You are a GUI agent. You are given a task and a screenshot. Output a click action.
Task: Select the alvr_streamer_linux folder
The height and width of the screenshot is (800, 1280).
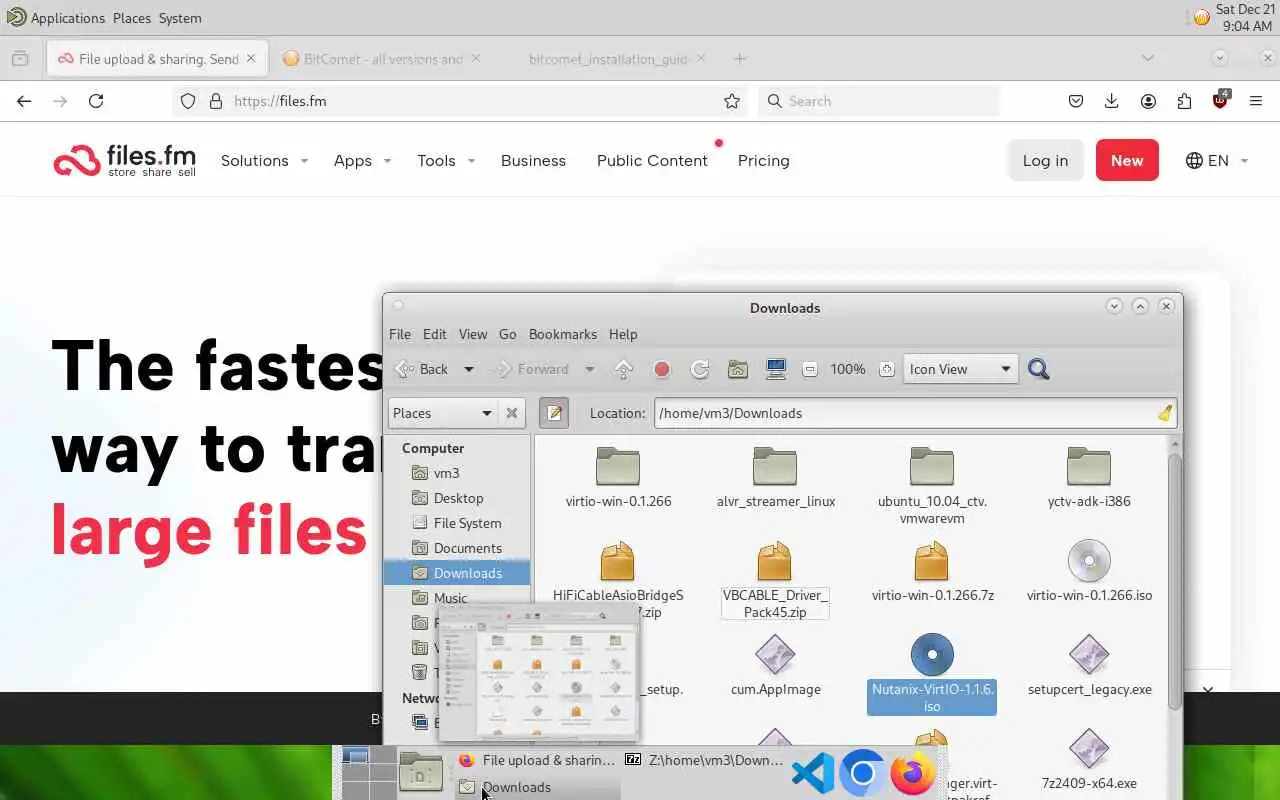point(775,478)
